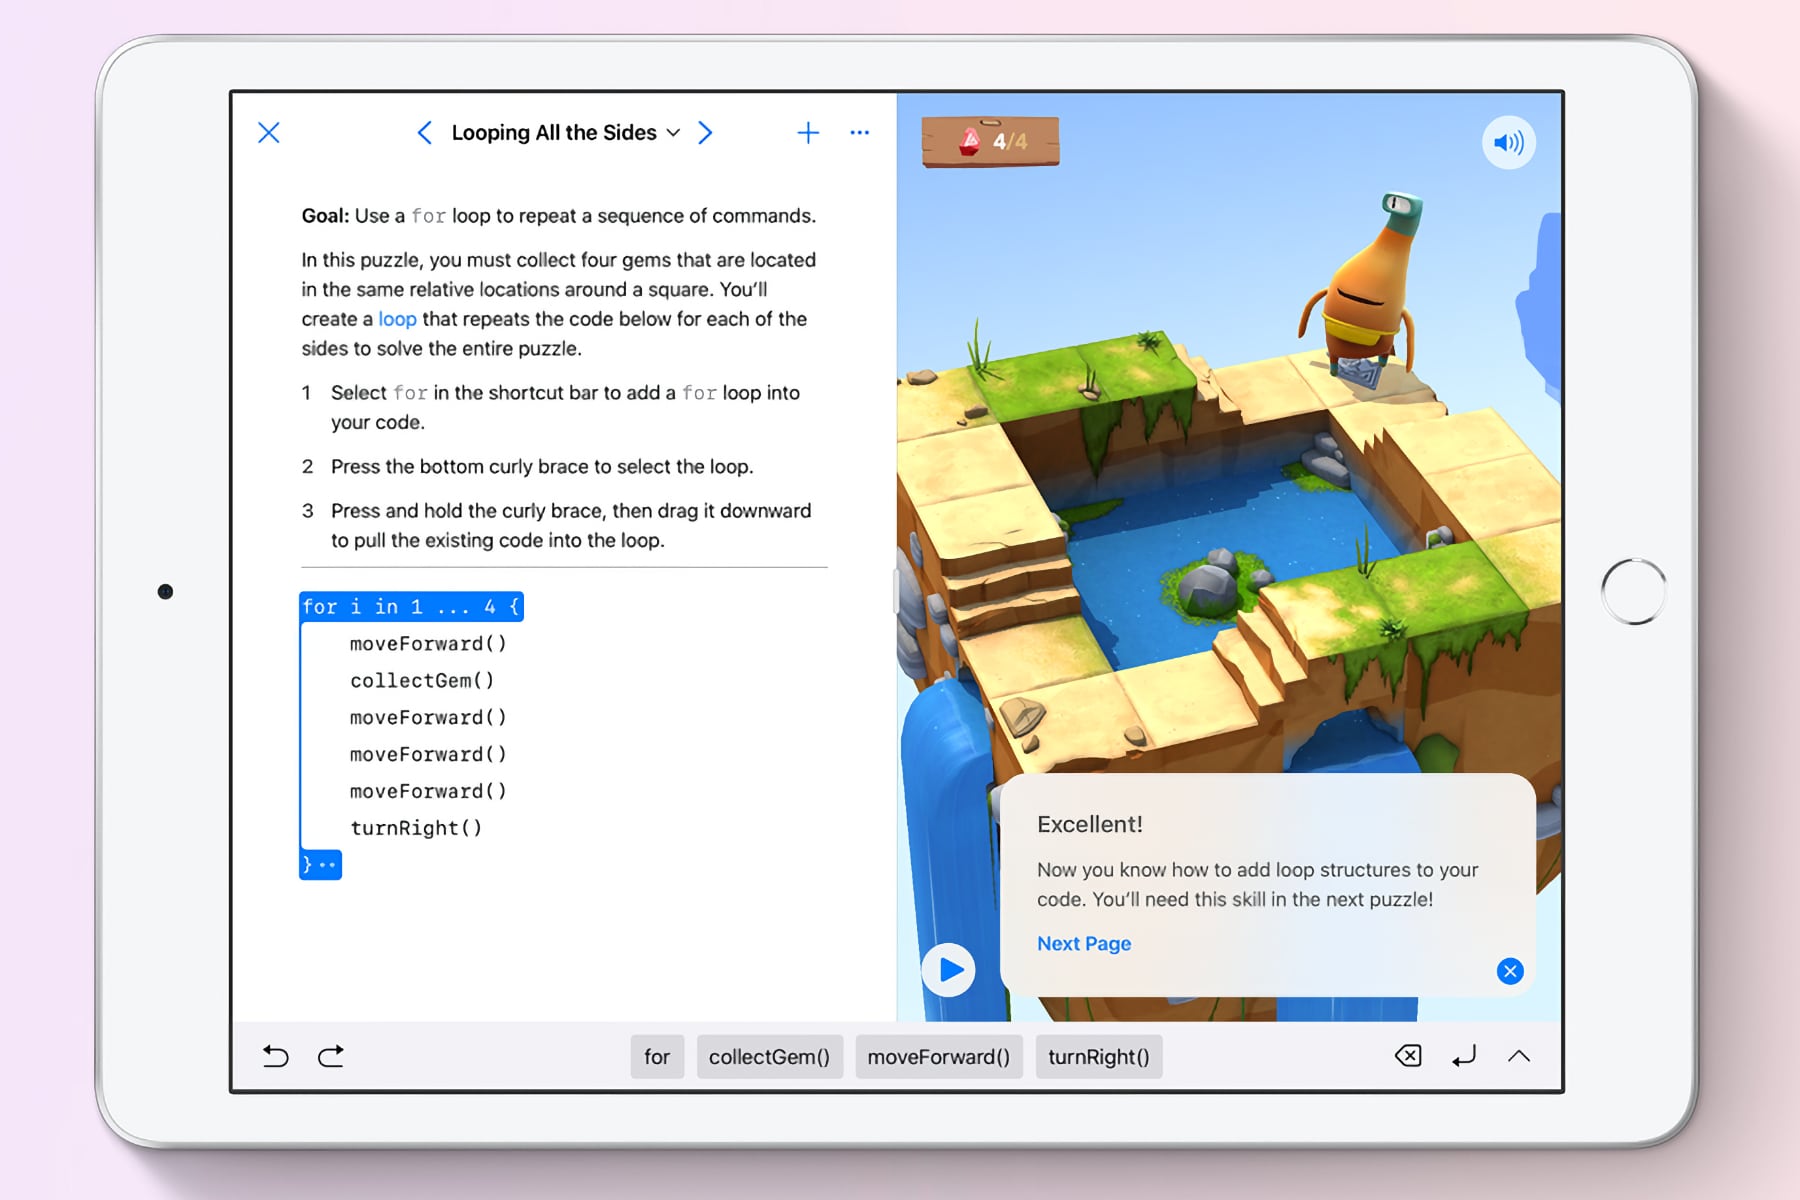This screenshot has width=1800, height=1200.
Task: Go to the previous page chevron
Action: (425, 133)
